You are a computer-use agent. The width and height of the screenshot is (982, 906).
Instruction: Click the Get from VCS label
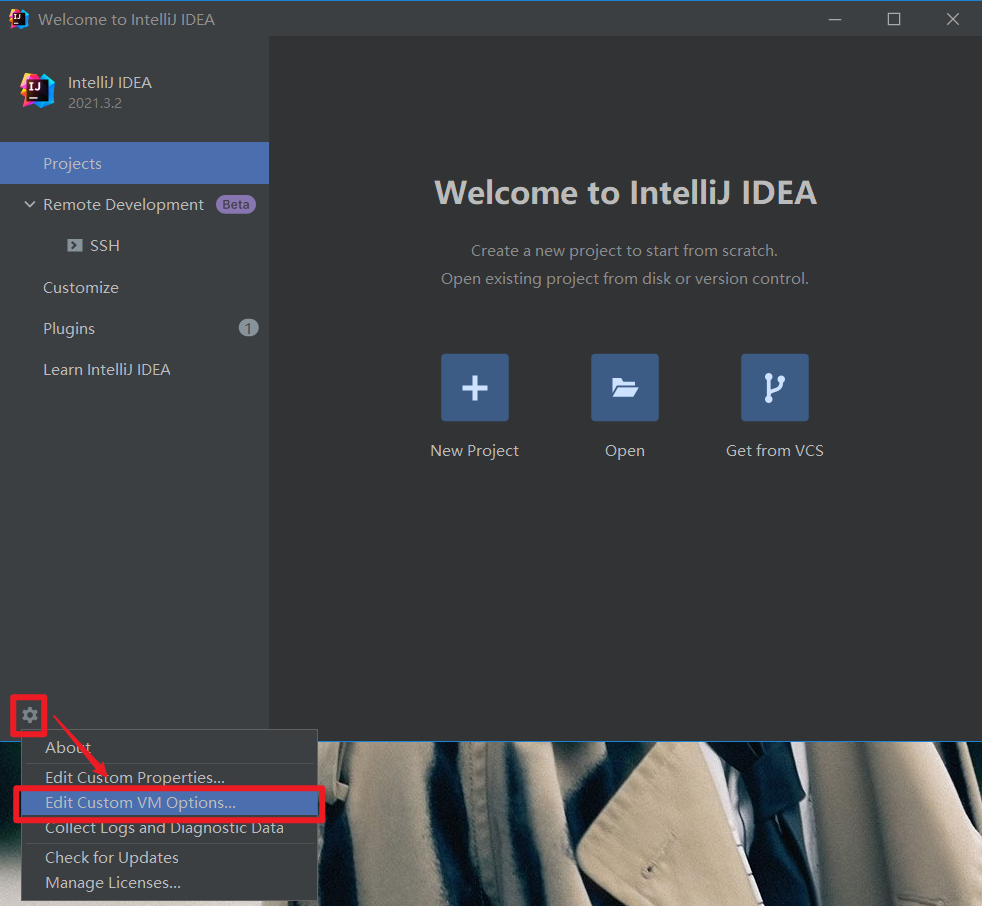pyautogui.click(x=775, y=451)
